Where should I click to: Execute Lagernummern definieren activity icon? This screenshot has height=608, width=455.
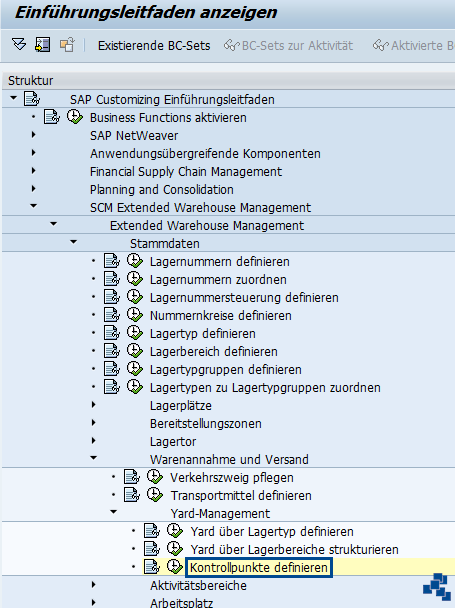[135, 261]
